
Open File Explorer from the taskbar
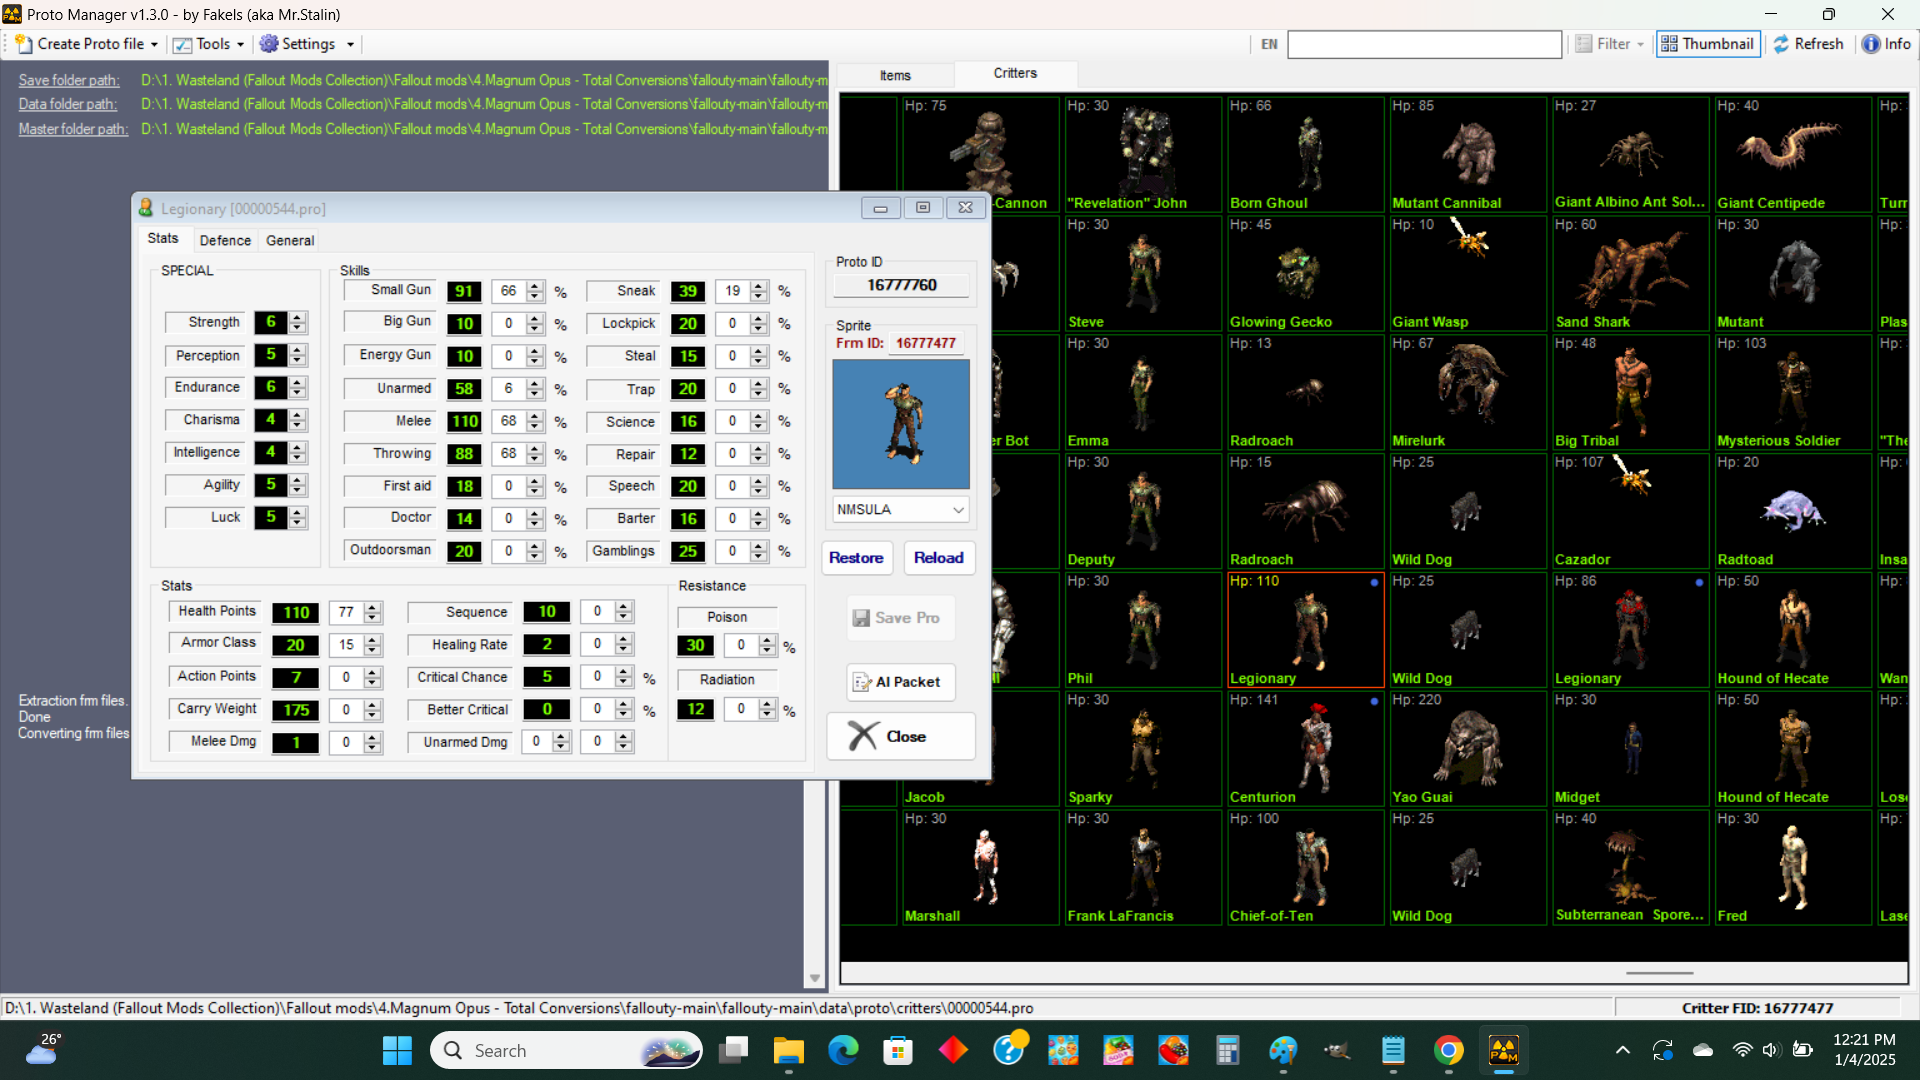coord(788,1050)
